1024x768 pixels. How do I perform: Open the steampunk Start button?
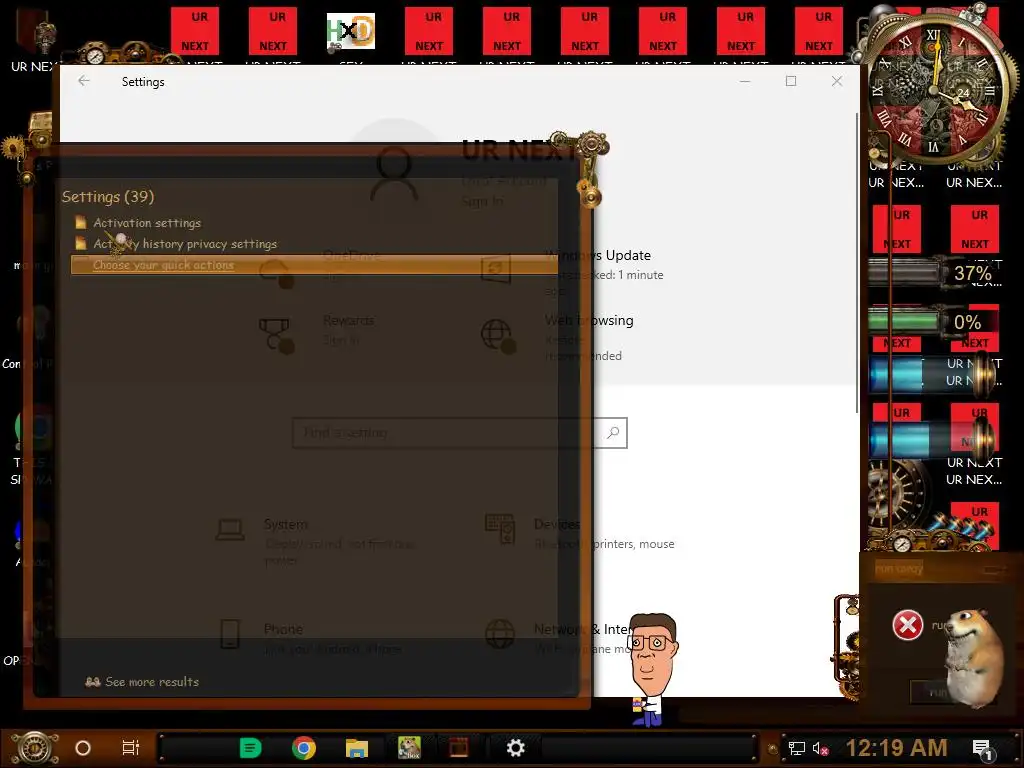coord(35,748)
